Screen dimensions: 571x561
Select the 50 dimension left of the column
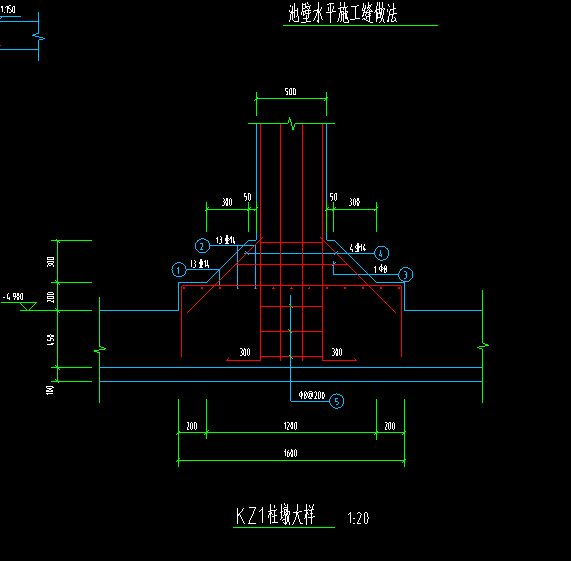click(247, 197)
